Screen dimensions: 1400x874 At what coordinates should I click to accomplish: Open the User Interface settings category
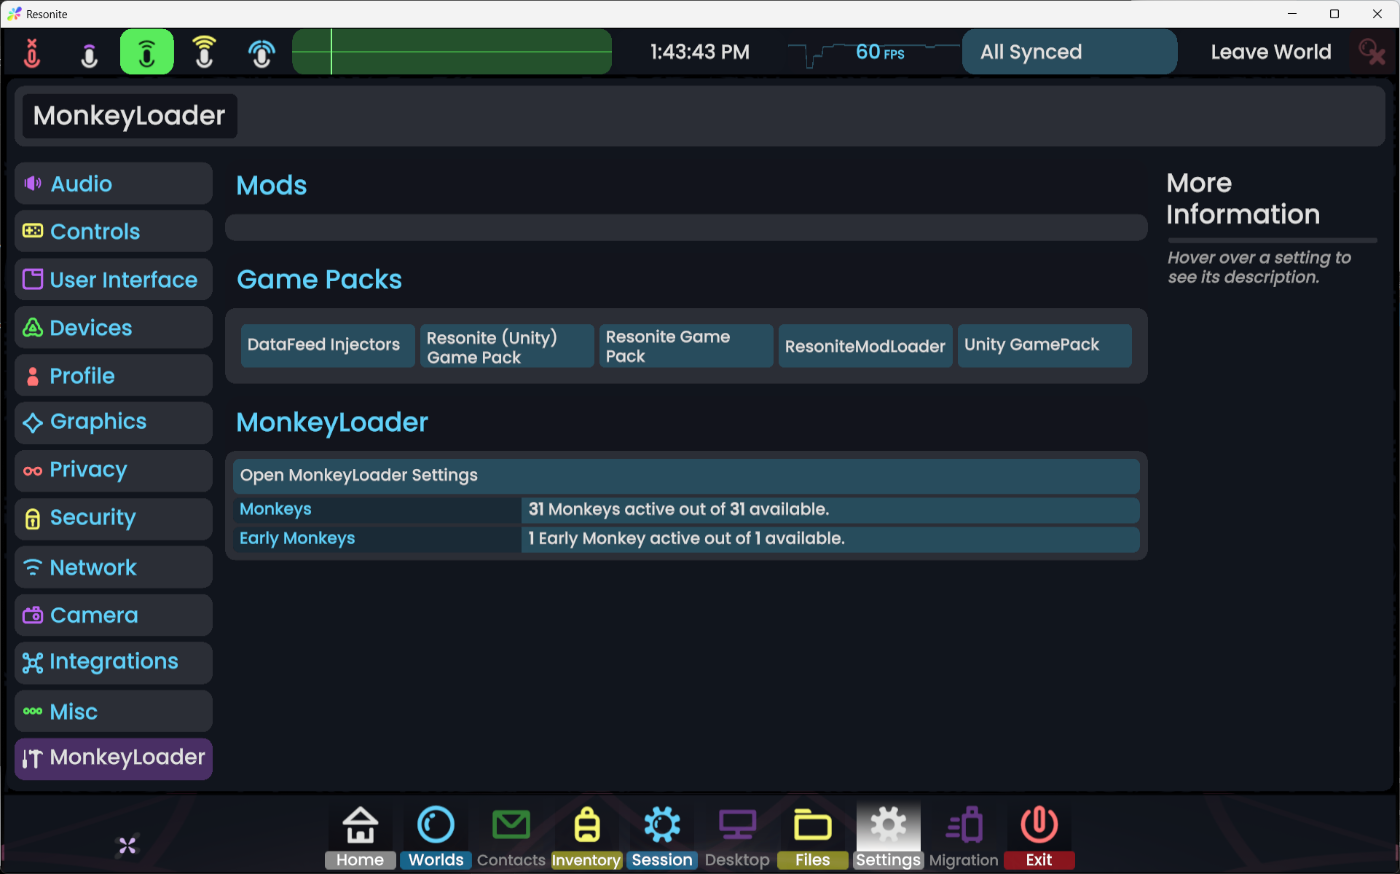click(114, 280)
